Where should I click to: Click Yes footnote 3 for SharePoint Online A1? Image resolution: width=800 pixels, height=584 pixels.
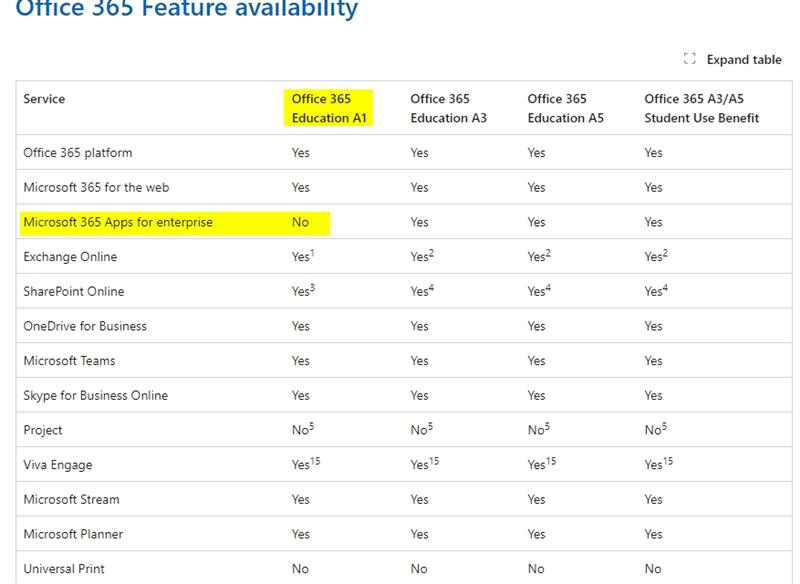303,290
